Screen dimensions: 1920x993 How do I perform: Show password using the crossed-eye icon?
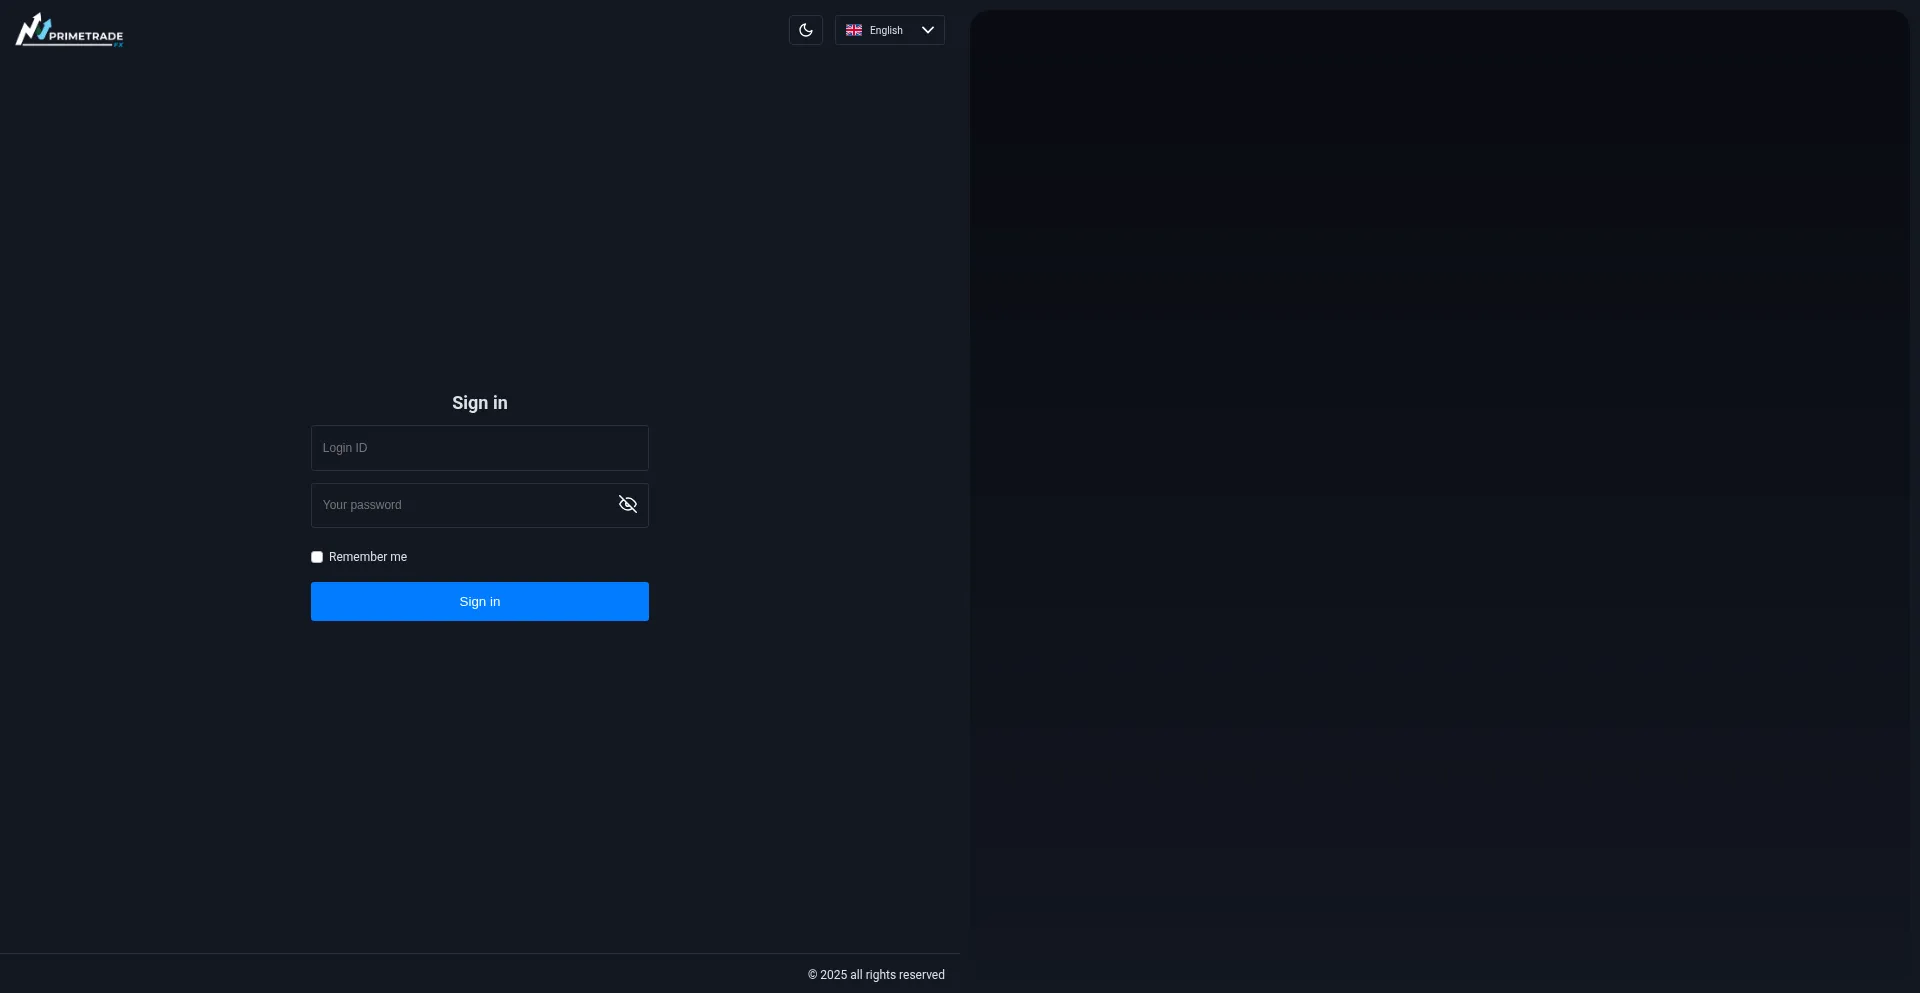point(627,505)
